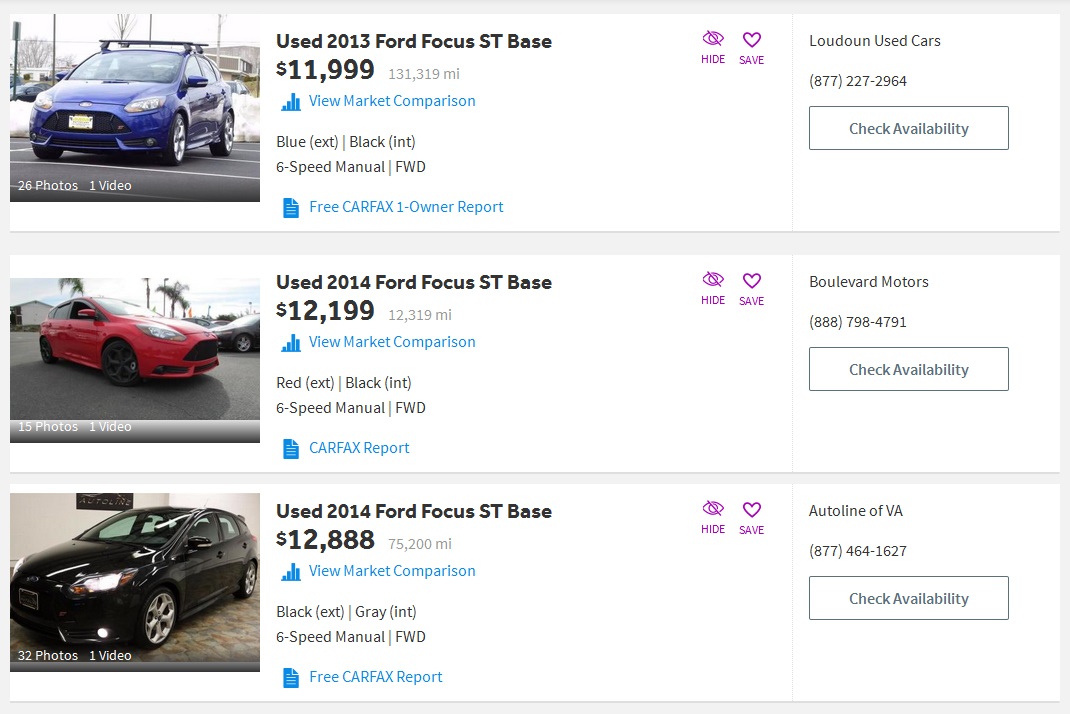
Task: View Market Comparison for red 2014 Focus
Action: [392, 341]
